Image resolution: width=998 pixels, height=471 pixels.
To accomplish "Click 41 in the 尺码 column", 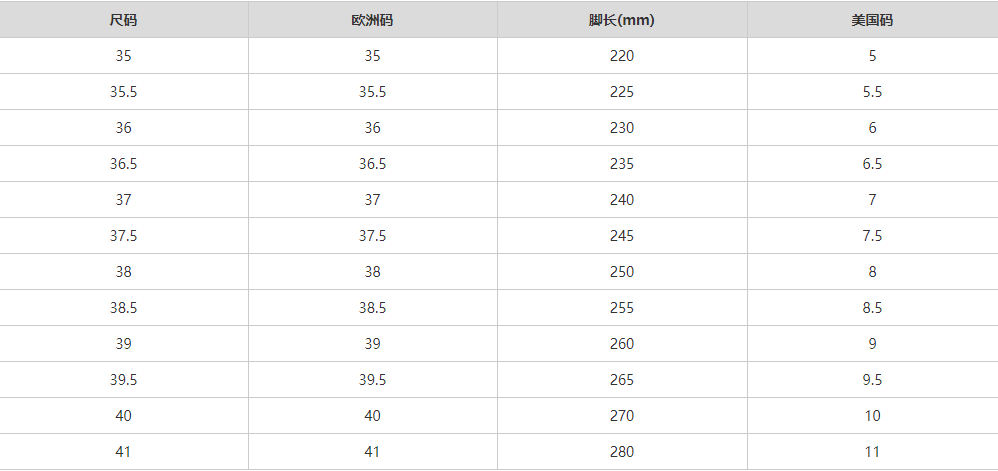I will (123, 452).
